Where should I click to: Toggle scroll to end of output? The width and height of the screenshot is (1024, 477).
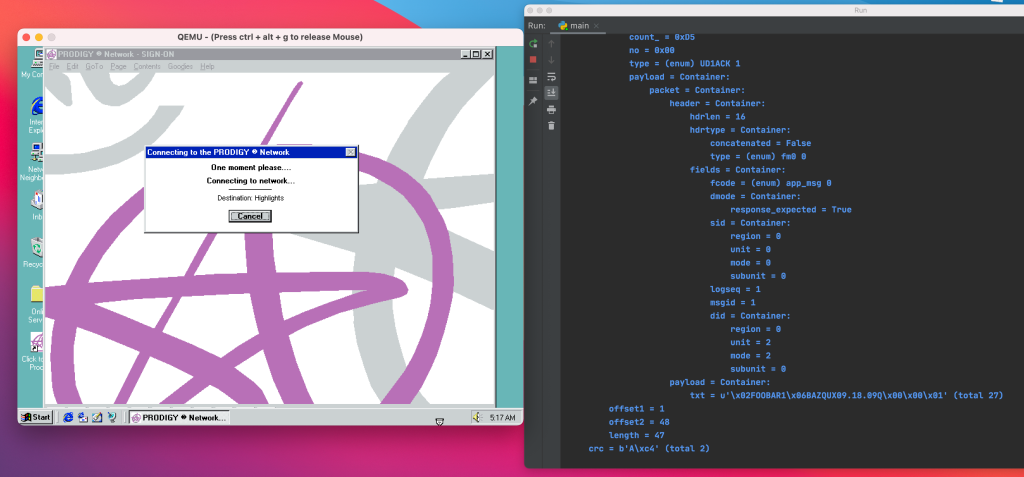pos(551,93)
